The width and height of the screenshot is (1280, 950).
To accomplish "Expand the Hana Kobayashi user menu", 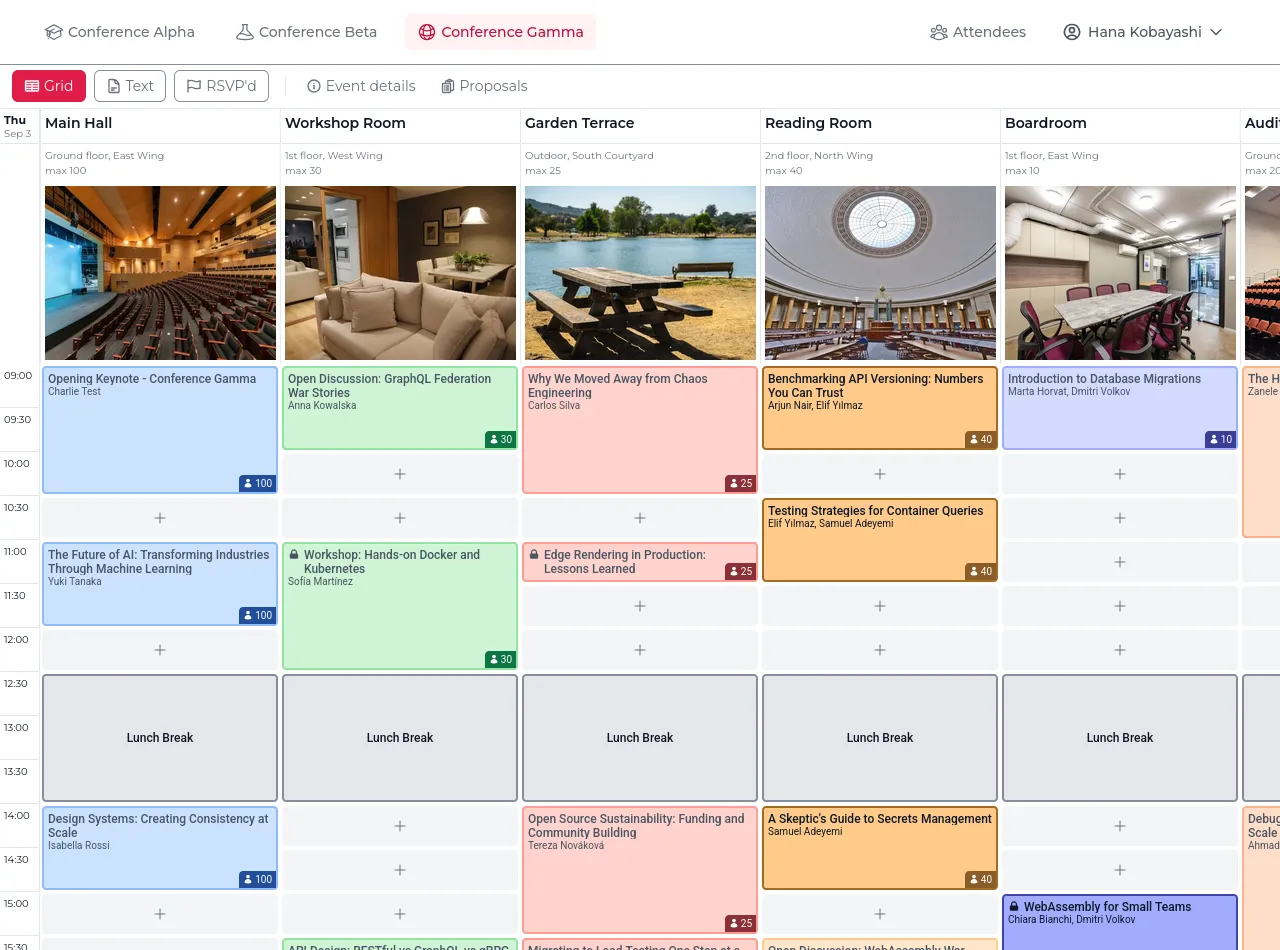I will click(x=1143, y=32).
